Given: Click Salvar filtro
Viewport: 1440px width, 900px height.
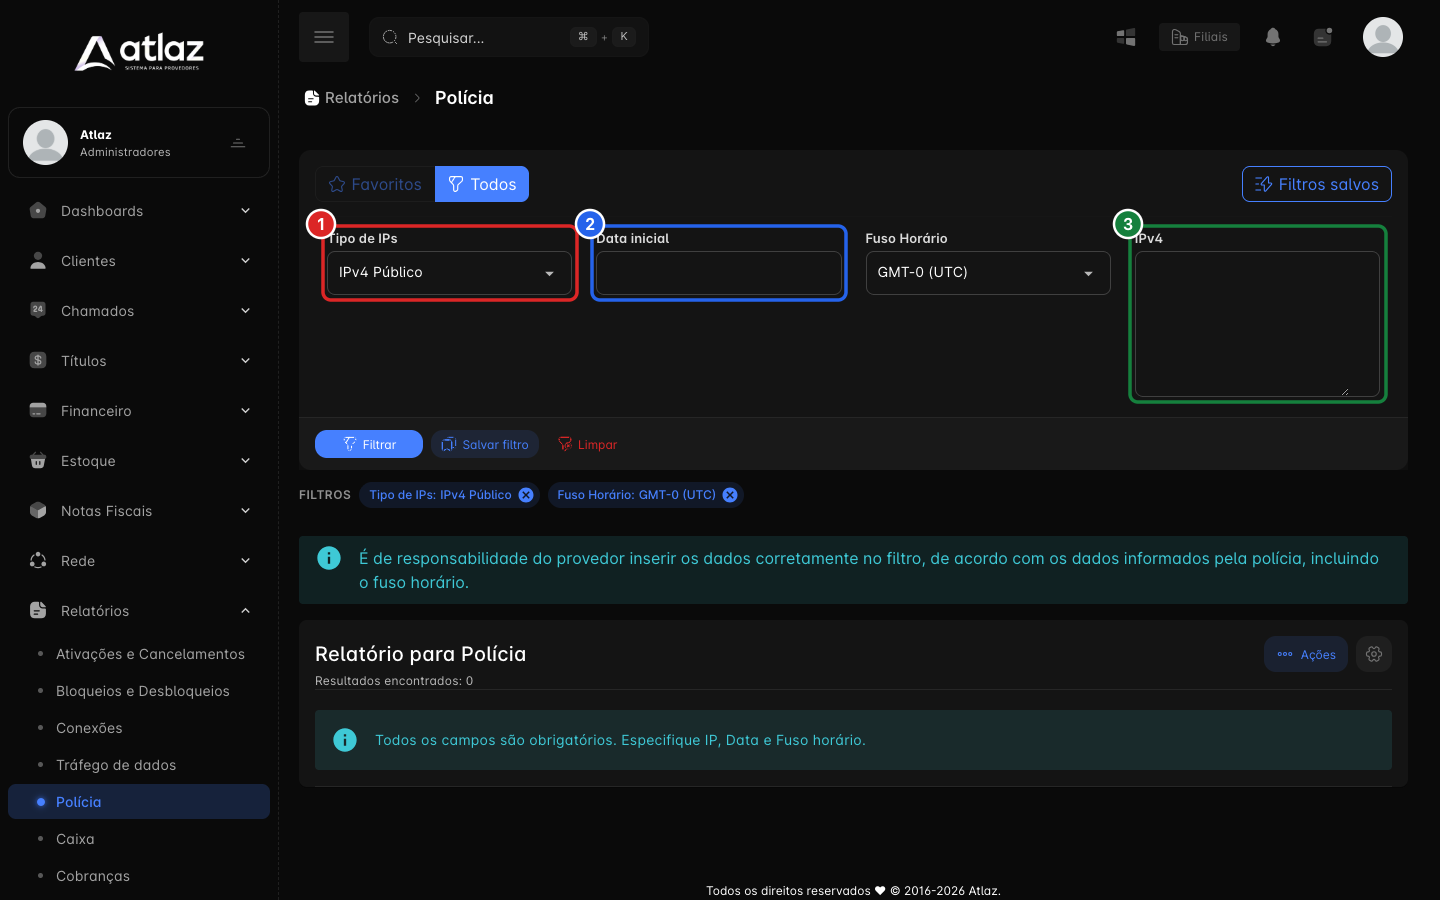Looking at the screenshot, I should tap(485, 444).
